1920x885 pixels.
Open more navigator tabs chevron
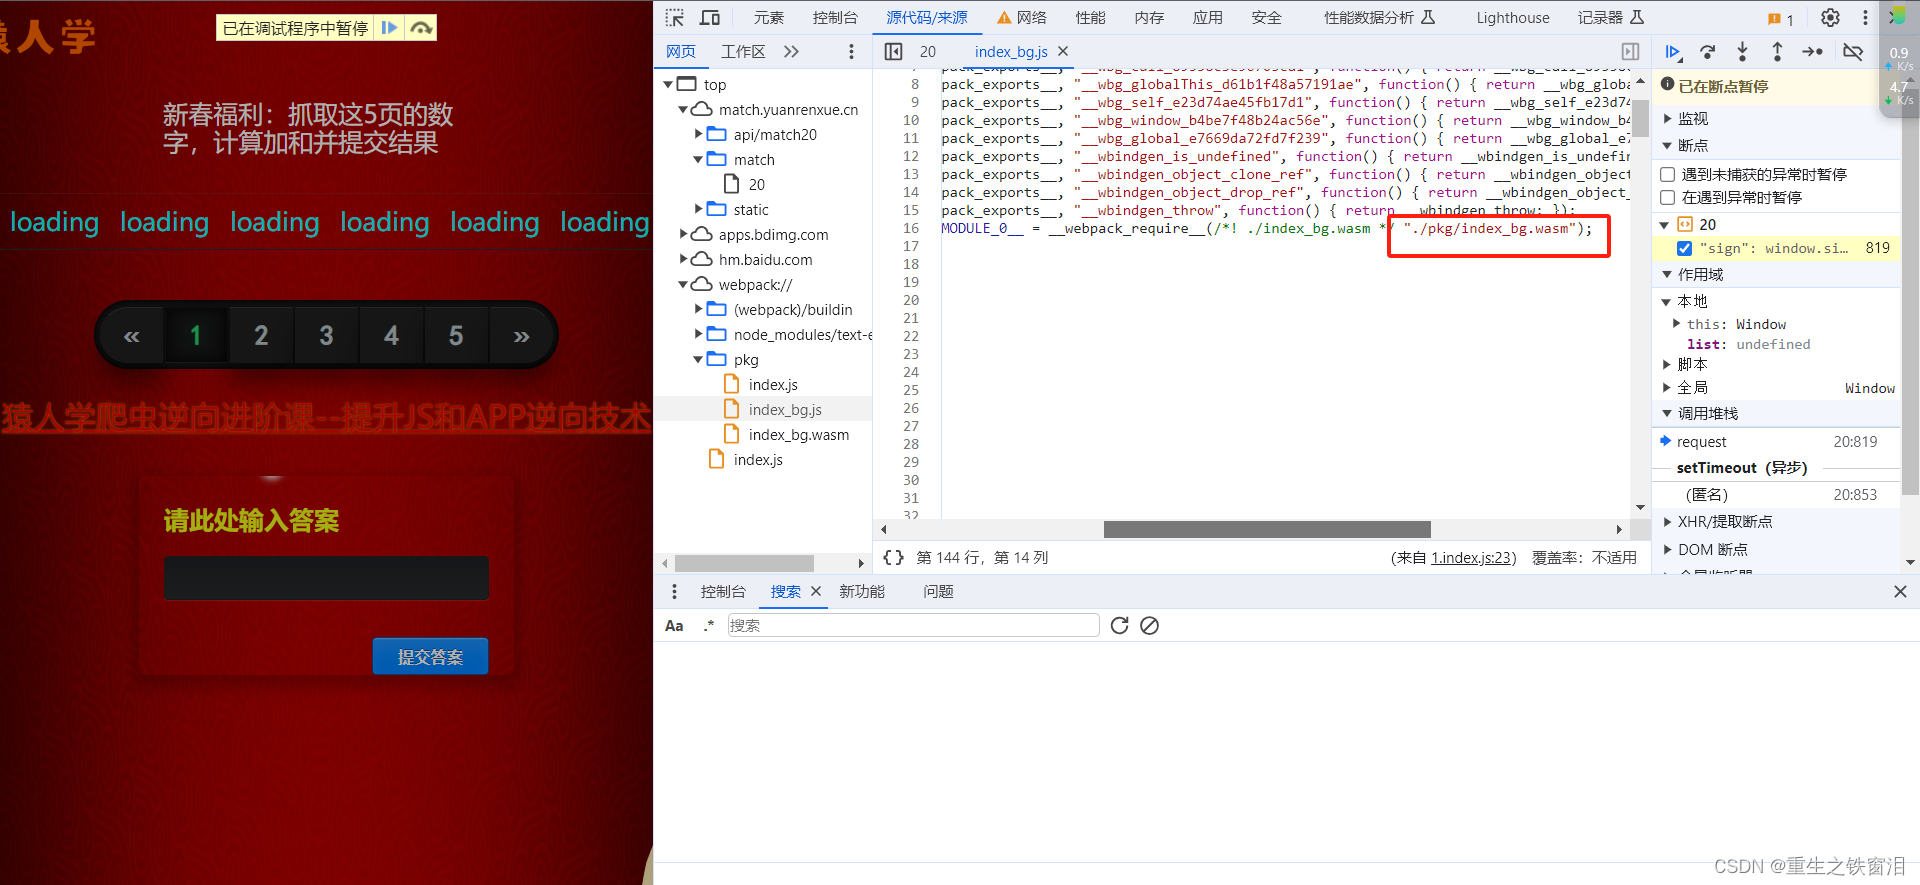[x=791, y=52]
